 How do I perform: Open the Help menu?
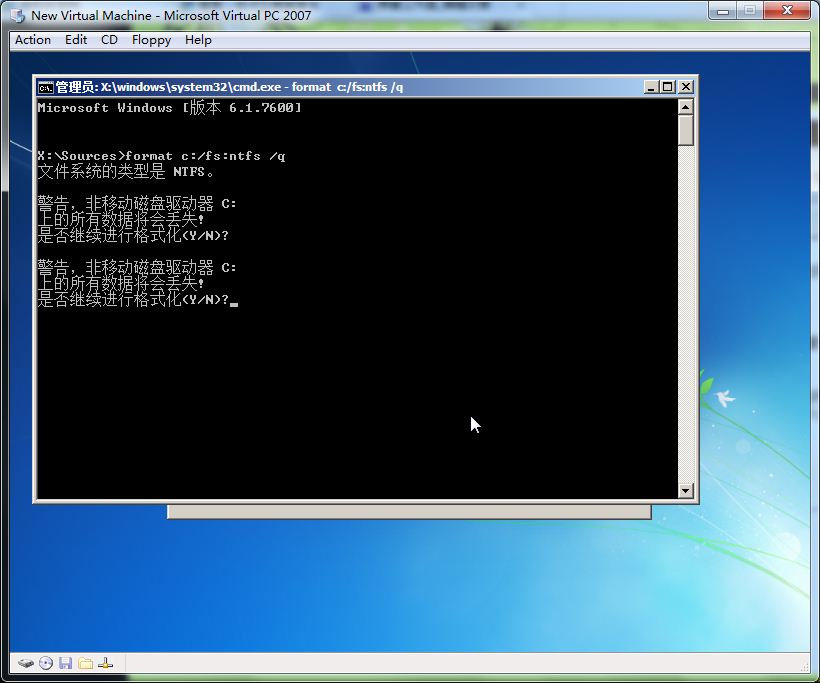coord(198,40)
